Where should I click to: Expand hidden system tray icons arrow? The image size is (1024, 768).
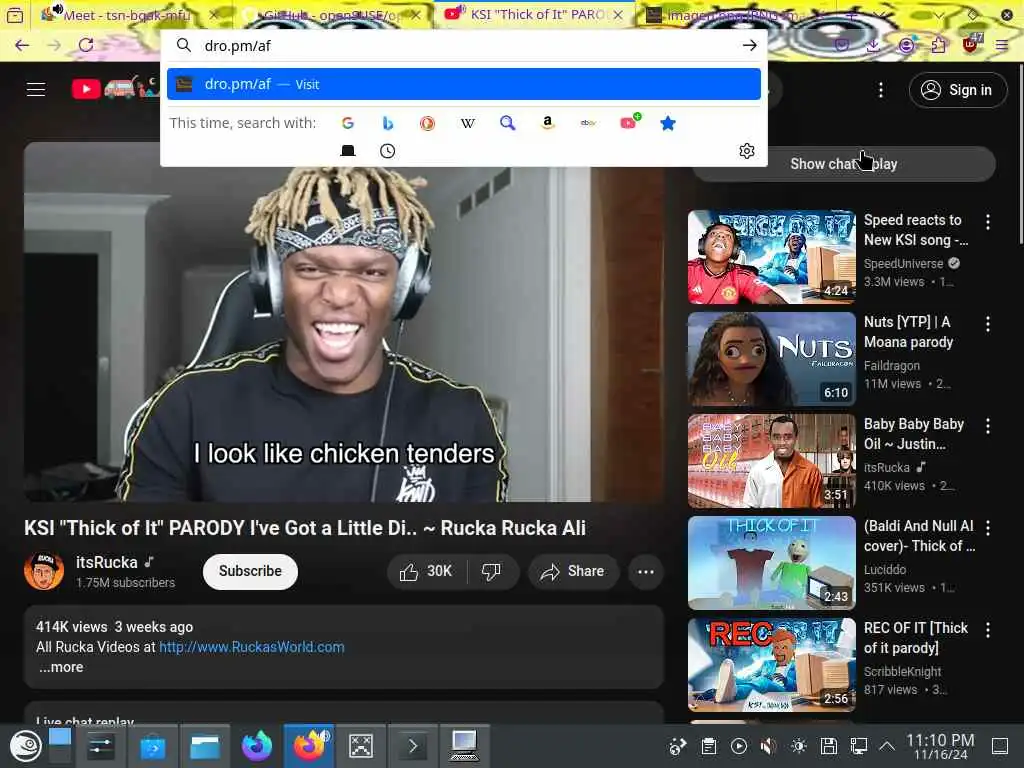coord(887,746)
